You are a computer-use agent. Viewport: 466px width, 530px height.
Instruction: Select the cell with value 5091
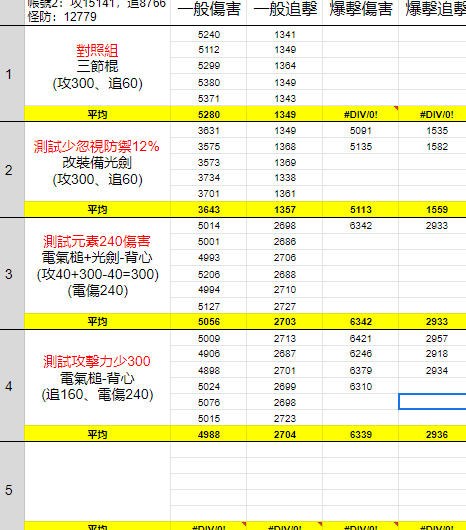coord(361,130)
